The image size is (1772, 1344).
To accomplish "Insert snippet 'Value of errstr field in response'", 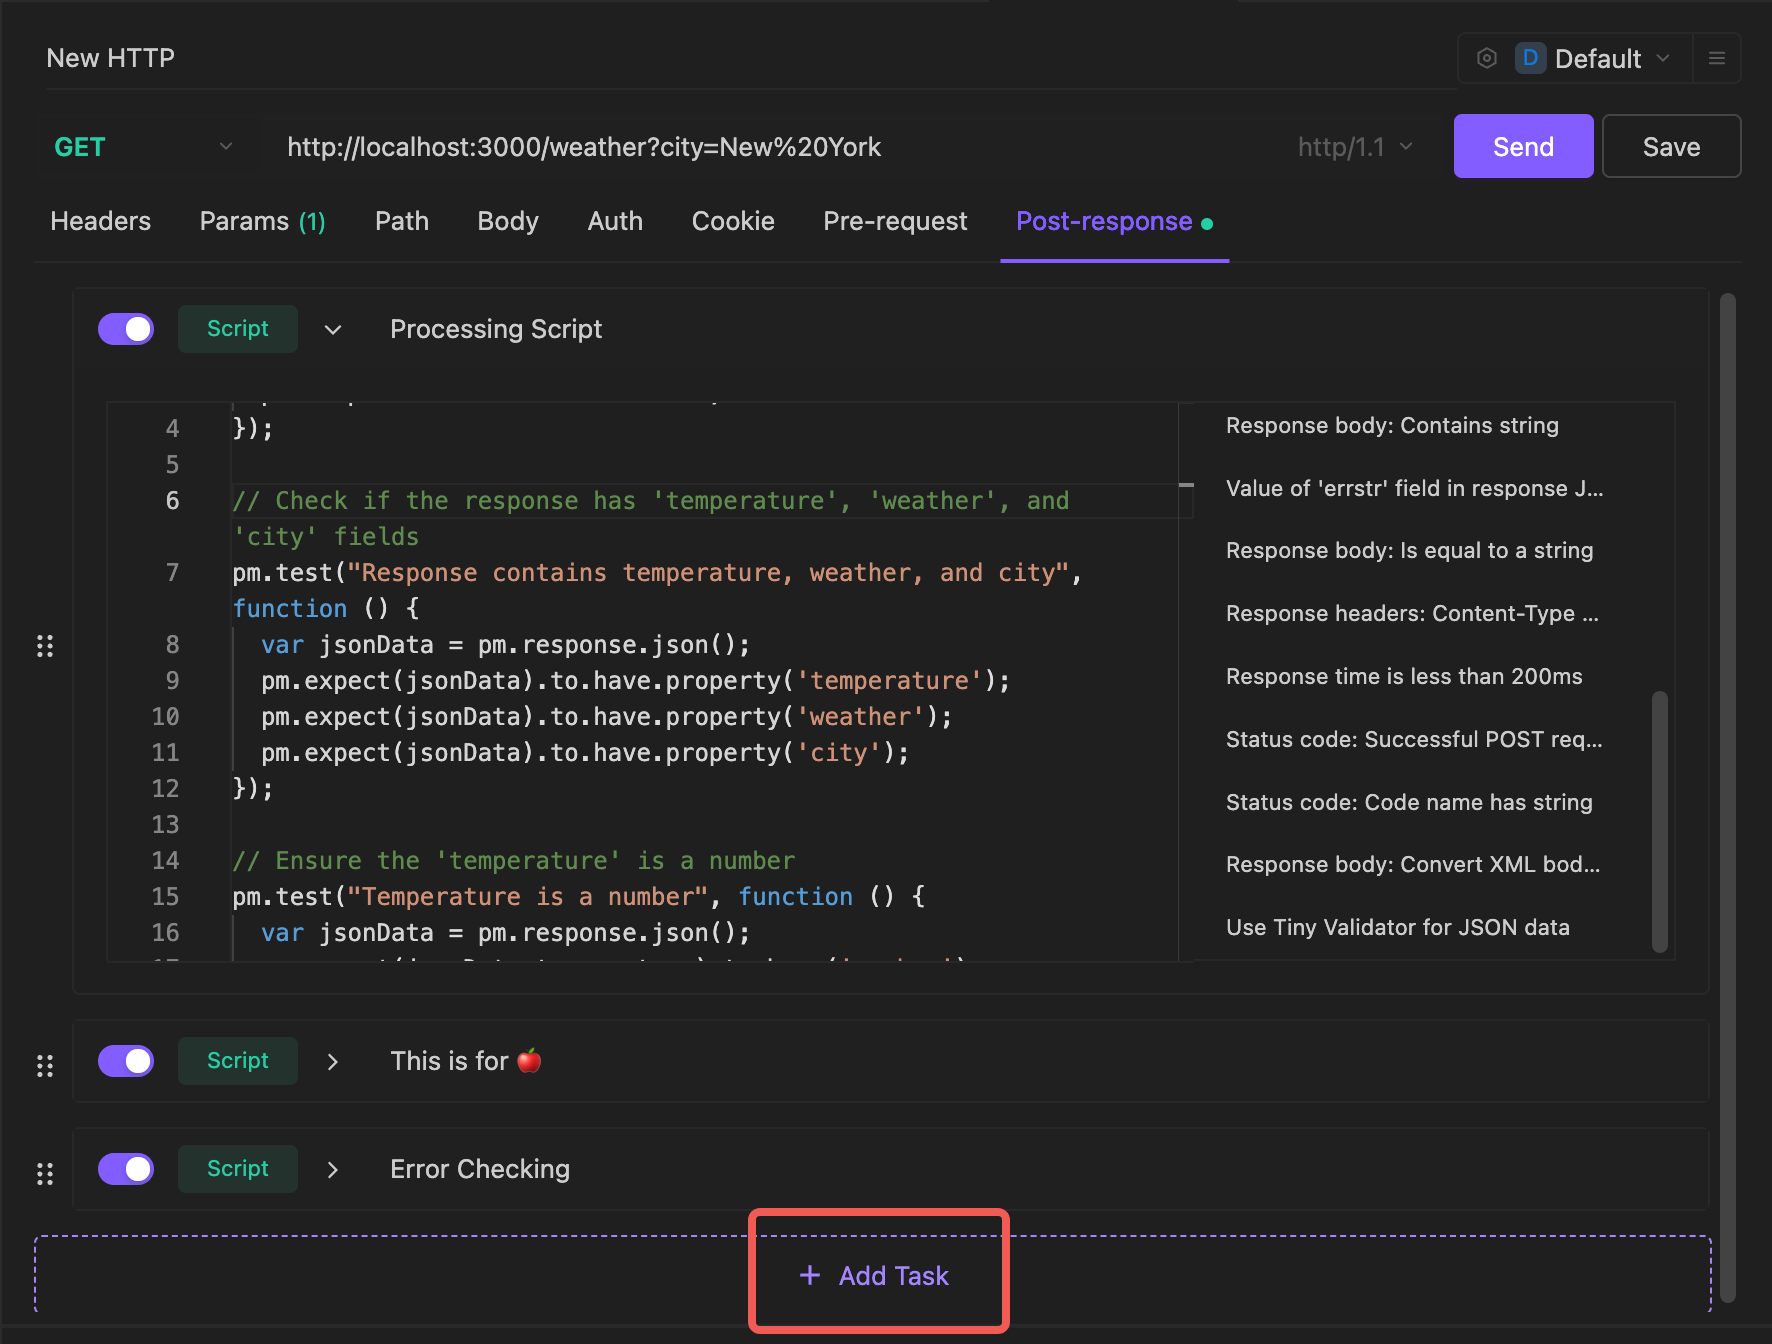I will tap(1414, 489).
